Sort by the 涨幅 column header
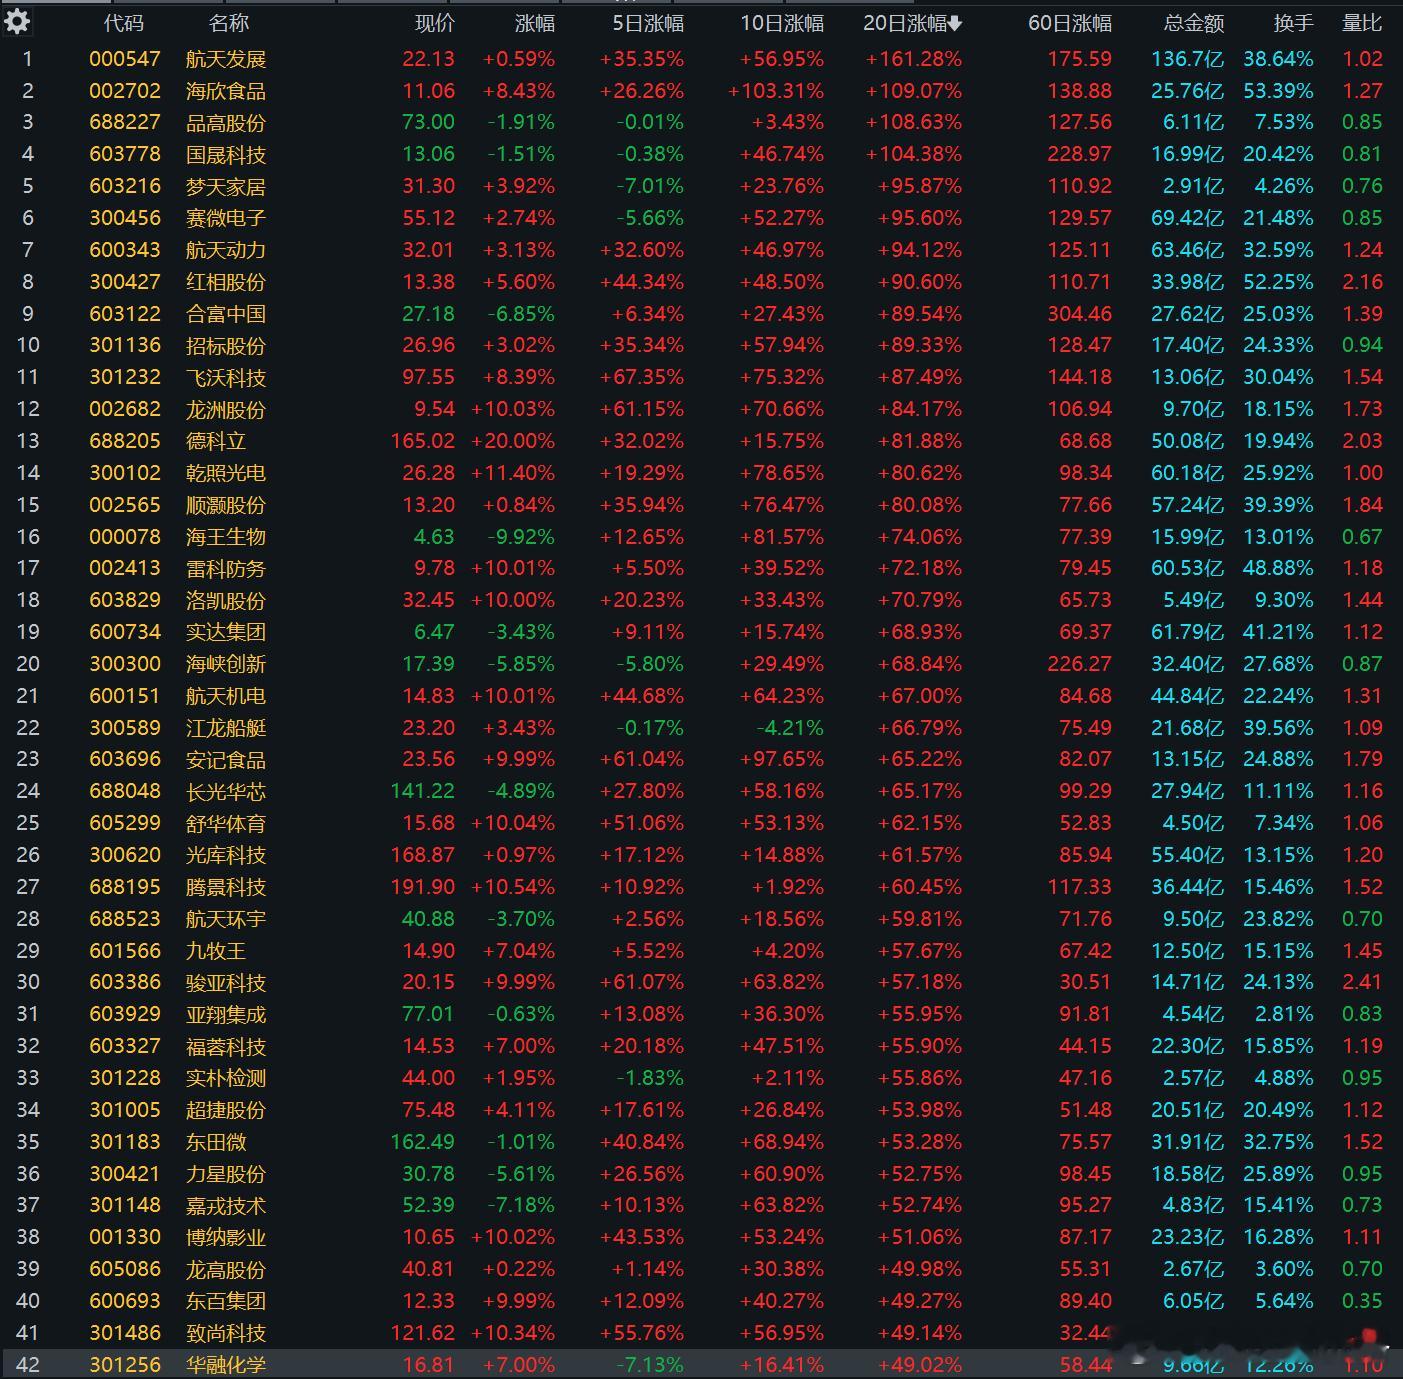 [534, 23]
